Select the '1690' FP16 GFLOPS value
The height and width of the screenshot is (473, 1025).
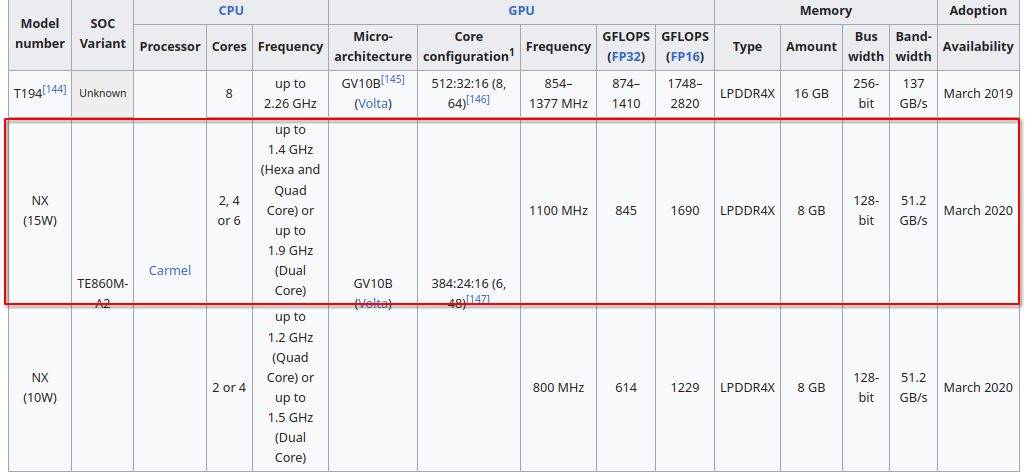point(684,210)
